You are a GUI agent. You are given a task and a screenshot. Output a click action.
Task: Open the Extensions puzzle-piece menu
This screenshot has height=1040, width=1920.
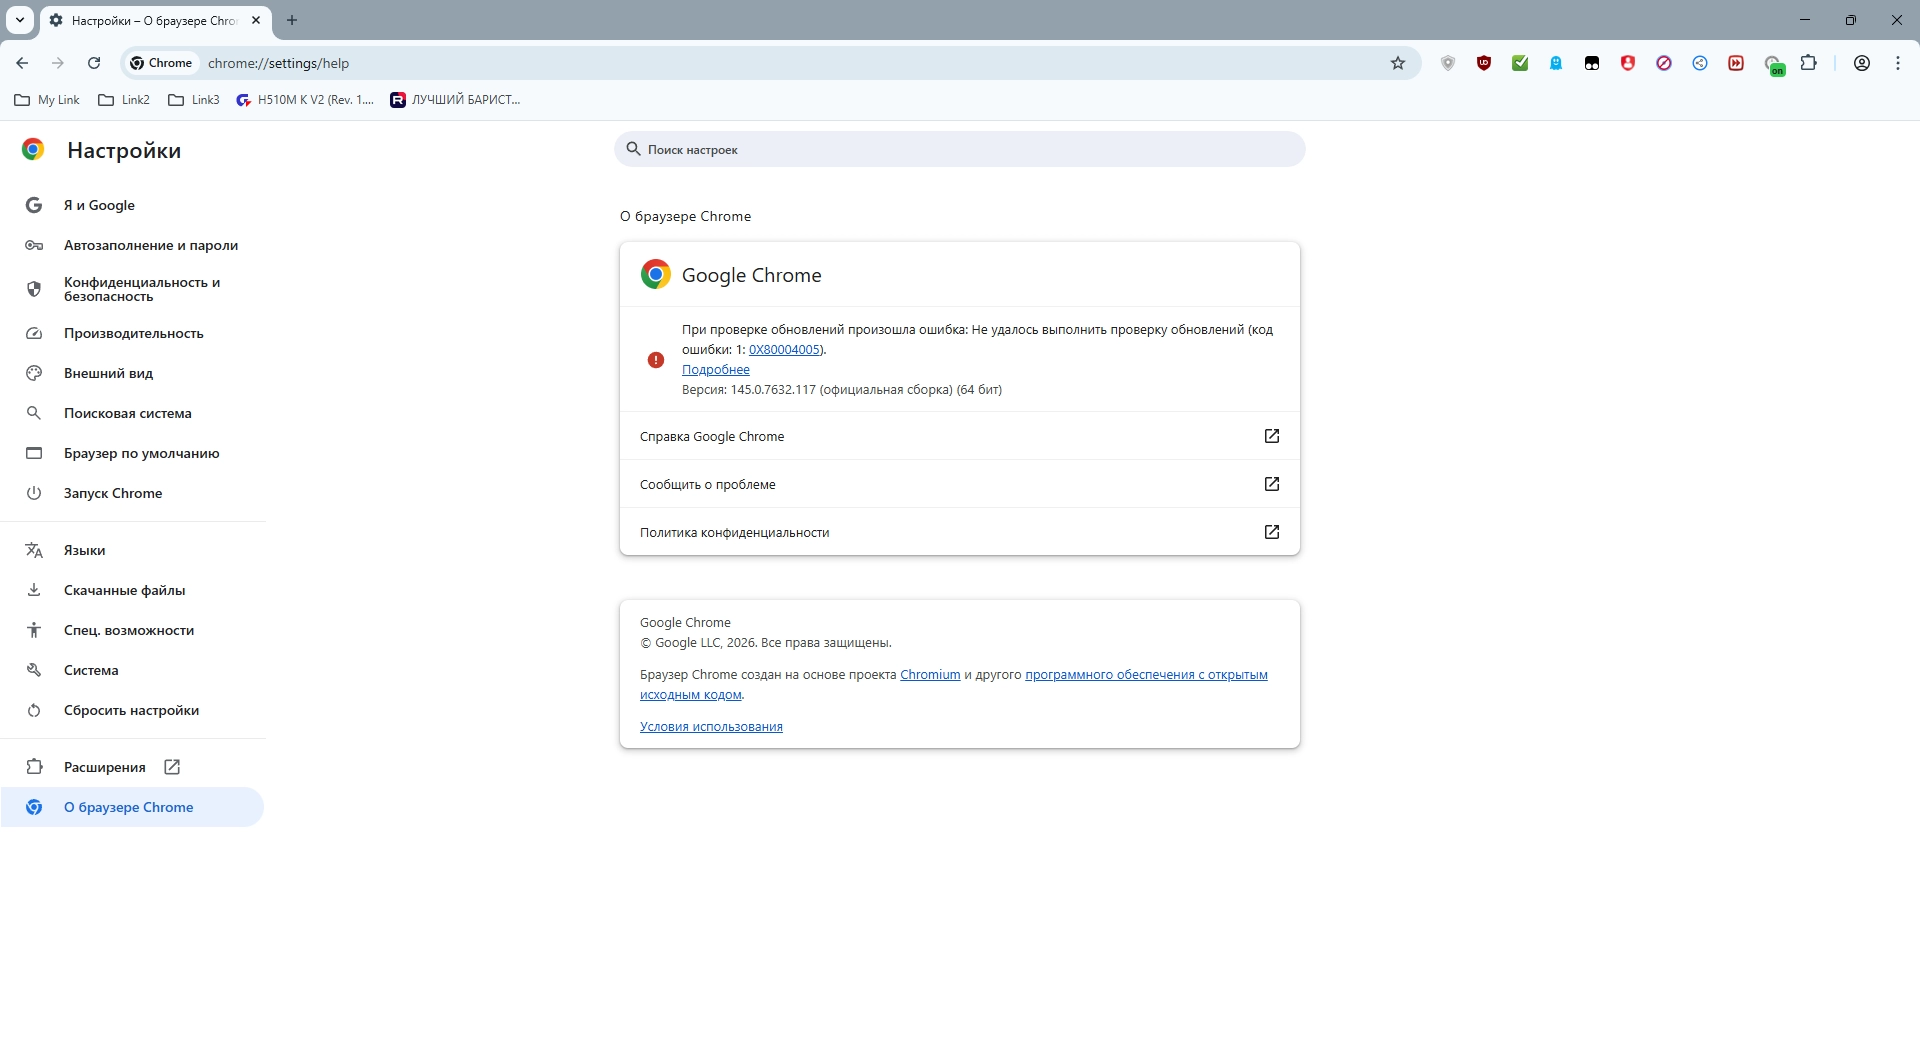pyautogui.click(x=1809, y=63)
